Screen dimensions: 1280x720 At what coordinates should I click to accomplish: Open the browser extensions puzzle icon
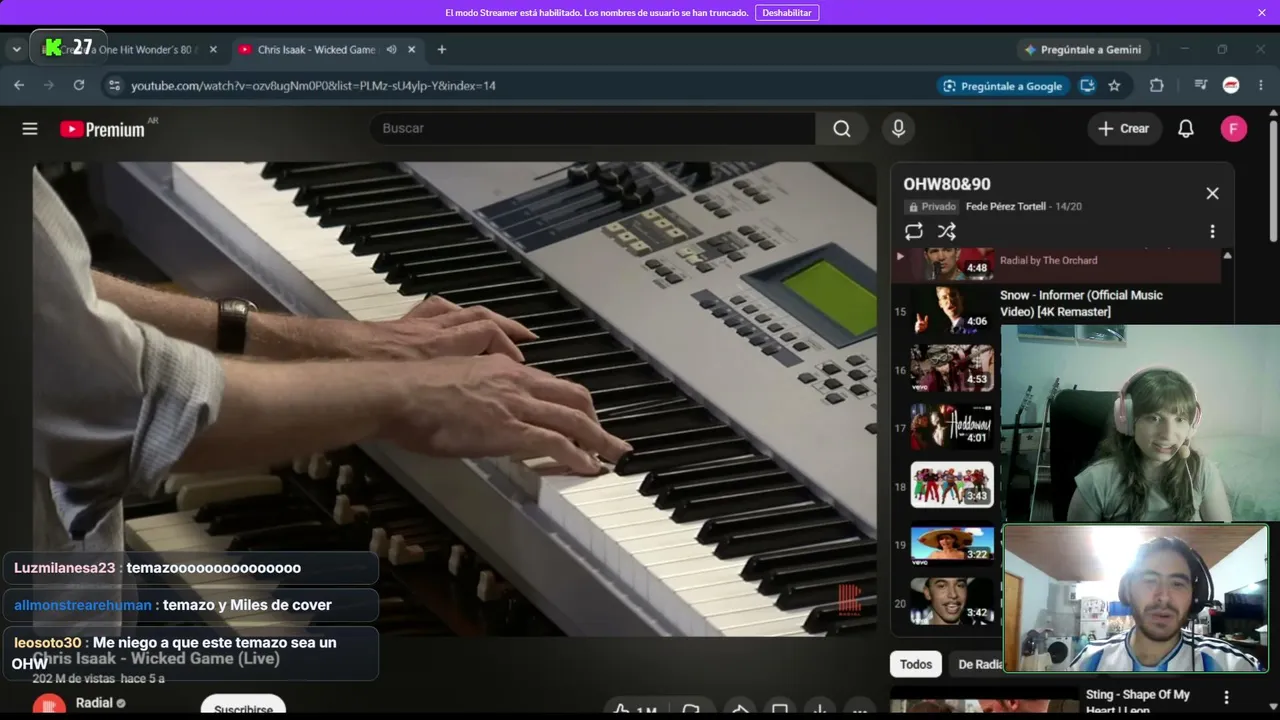(1157, 86)
